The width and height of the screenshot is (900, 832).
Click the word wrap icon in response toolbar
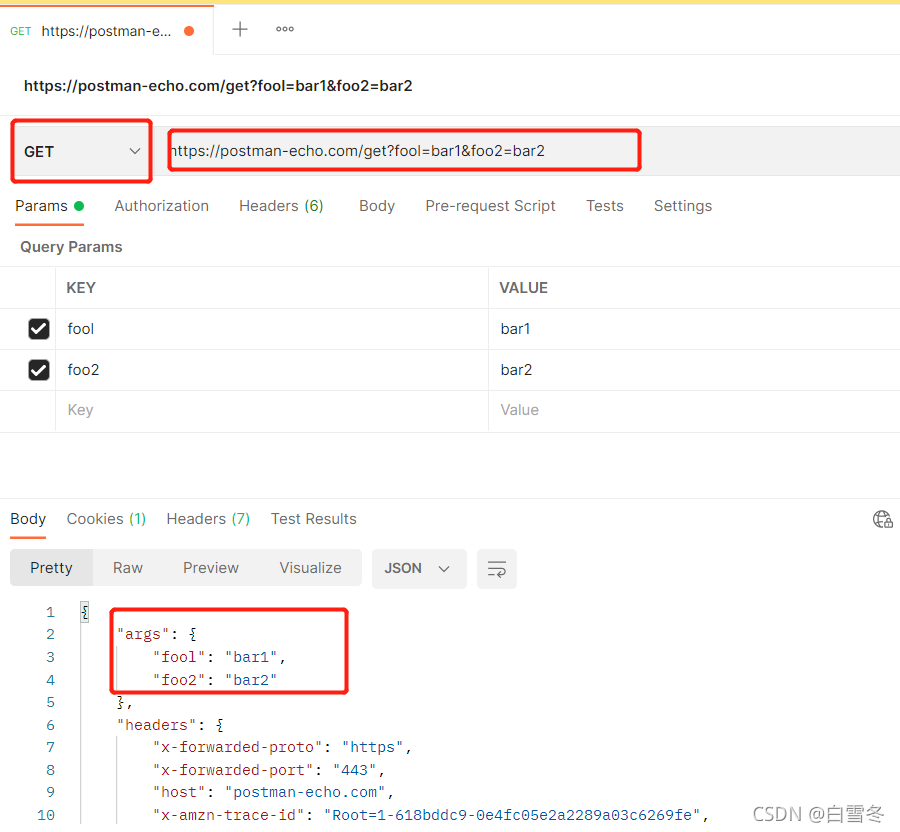pyautogui.click(x=496, y=569)
